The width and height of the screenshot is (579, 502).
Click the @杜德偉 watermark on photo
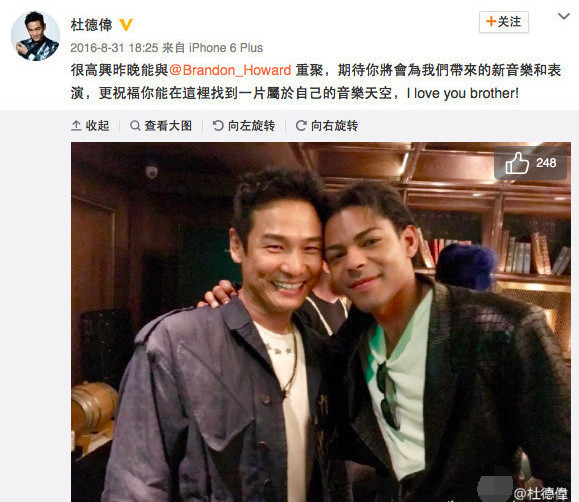541,493
